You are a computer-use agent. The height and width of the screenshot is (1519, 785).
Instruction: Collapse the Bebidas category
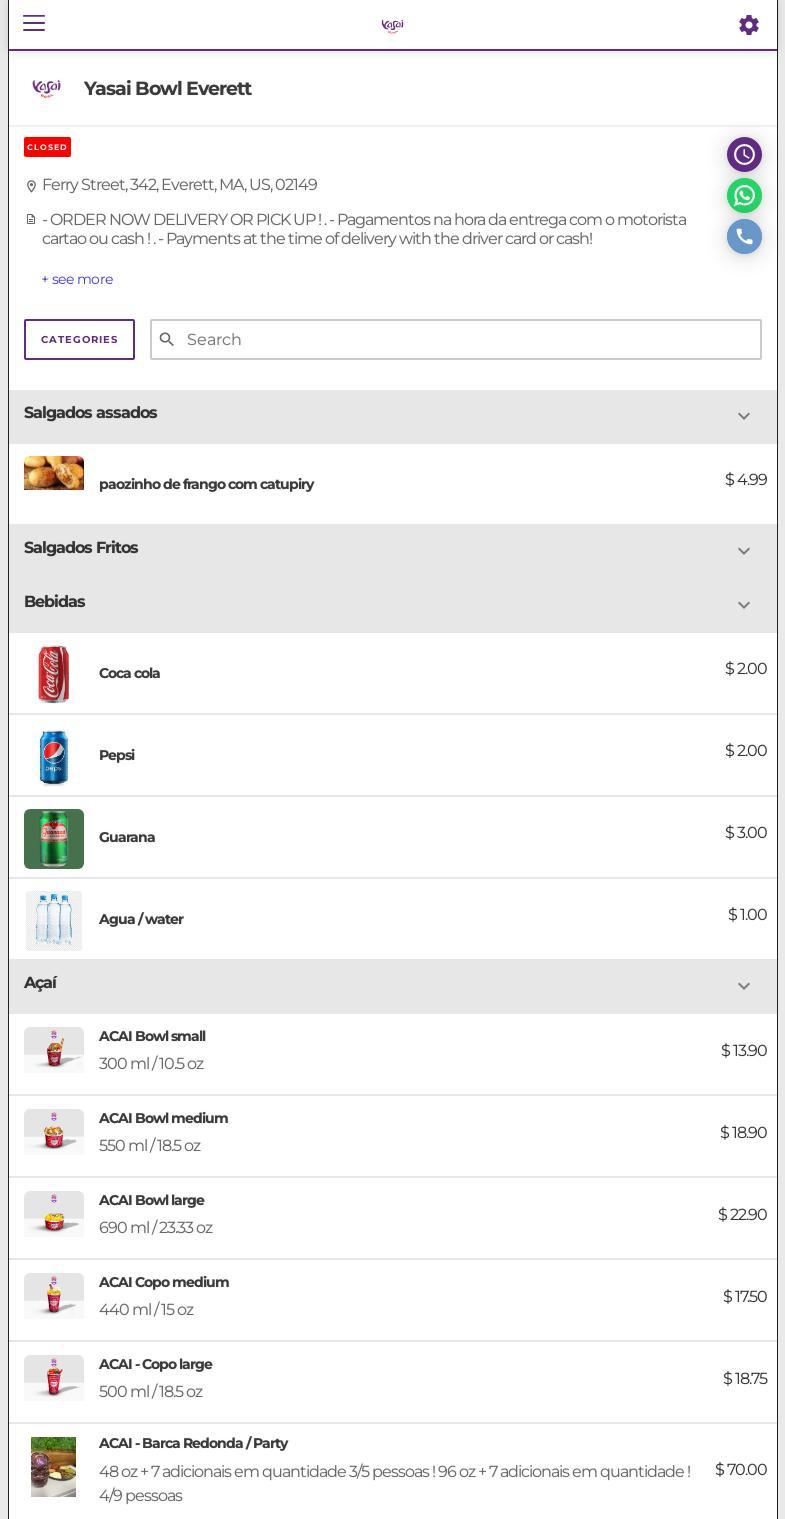pyautogui.click(x=743, y=605)
